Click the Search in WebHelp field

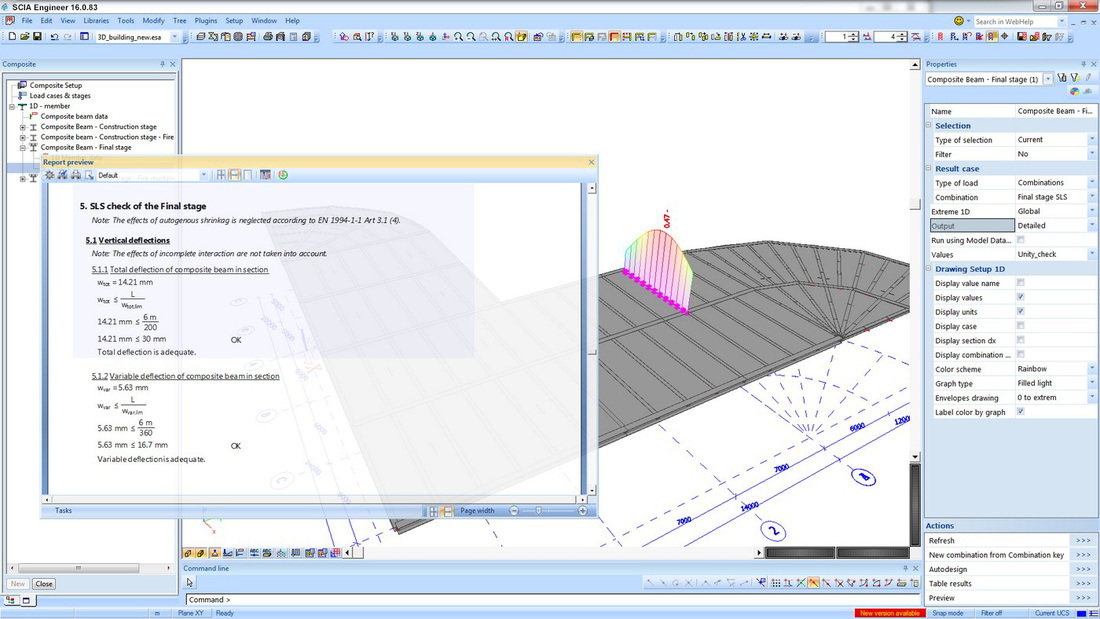point(1014,22)
